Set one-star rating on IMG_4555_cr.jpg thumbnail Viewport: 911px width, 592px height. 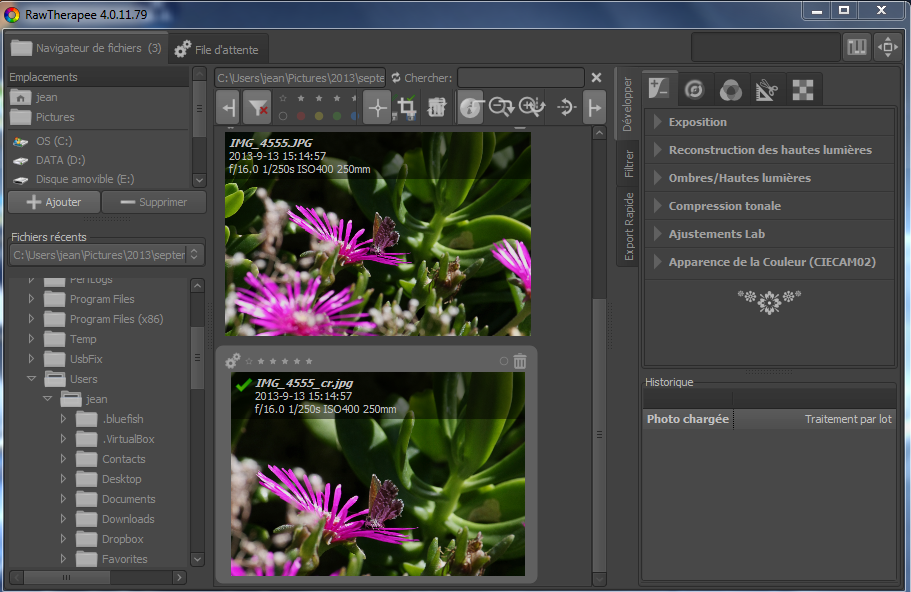click(261, 361)
